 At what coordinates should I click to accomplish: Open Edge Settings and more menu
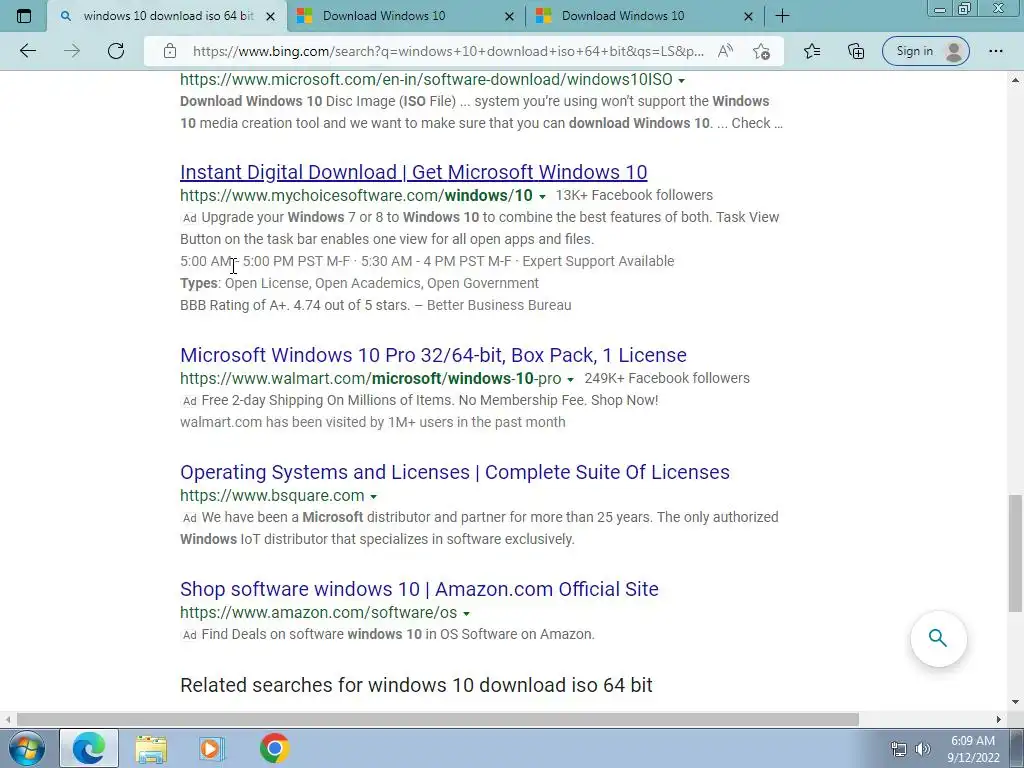pyautogui.click(x=995, y=51)
